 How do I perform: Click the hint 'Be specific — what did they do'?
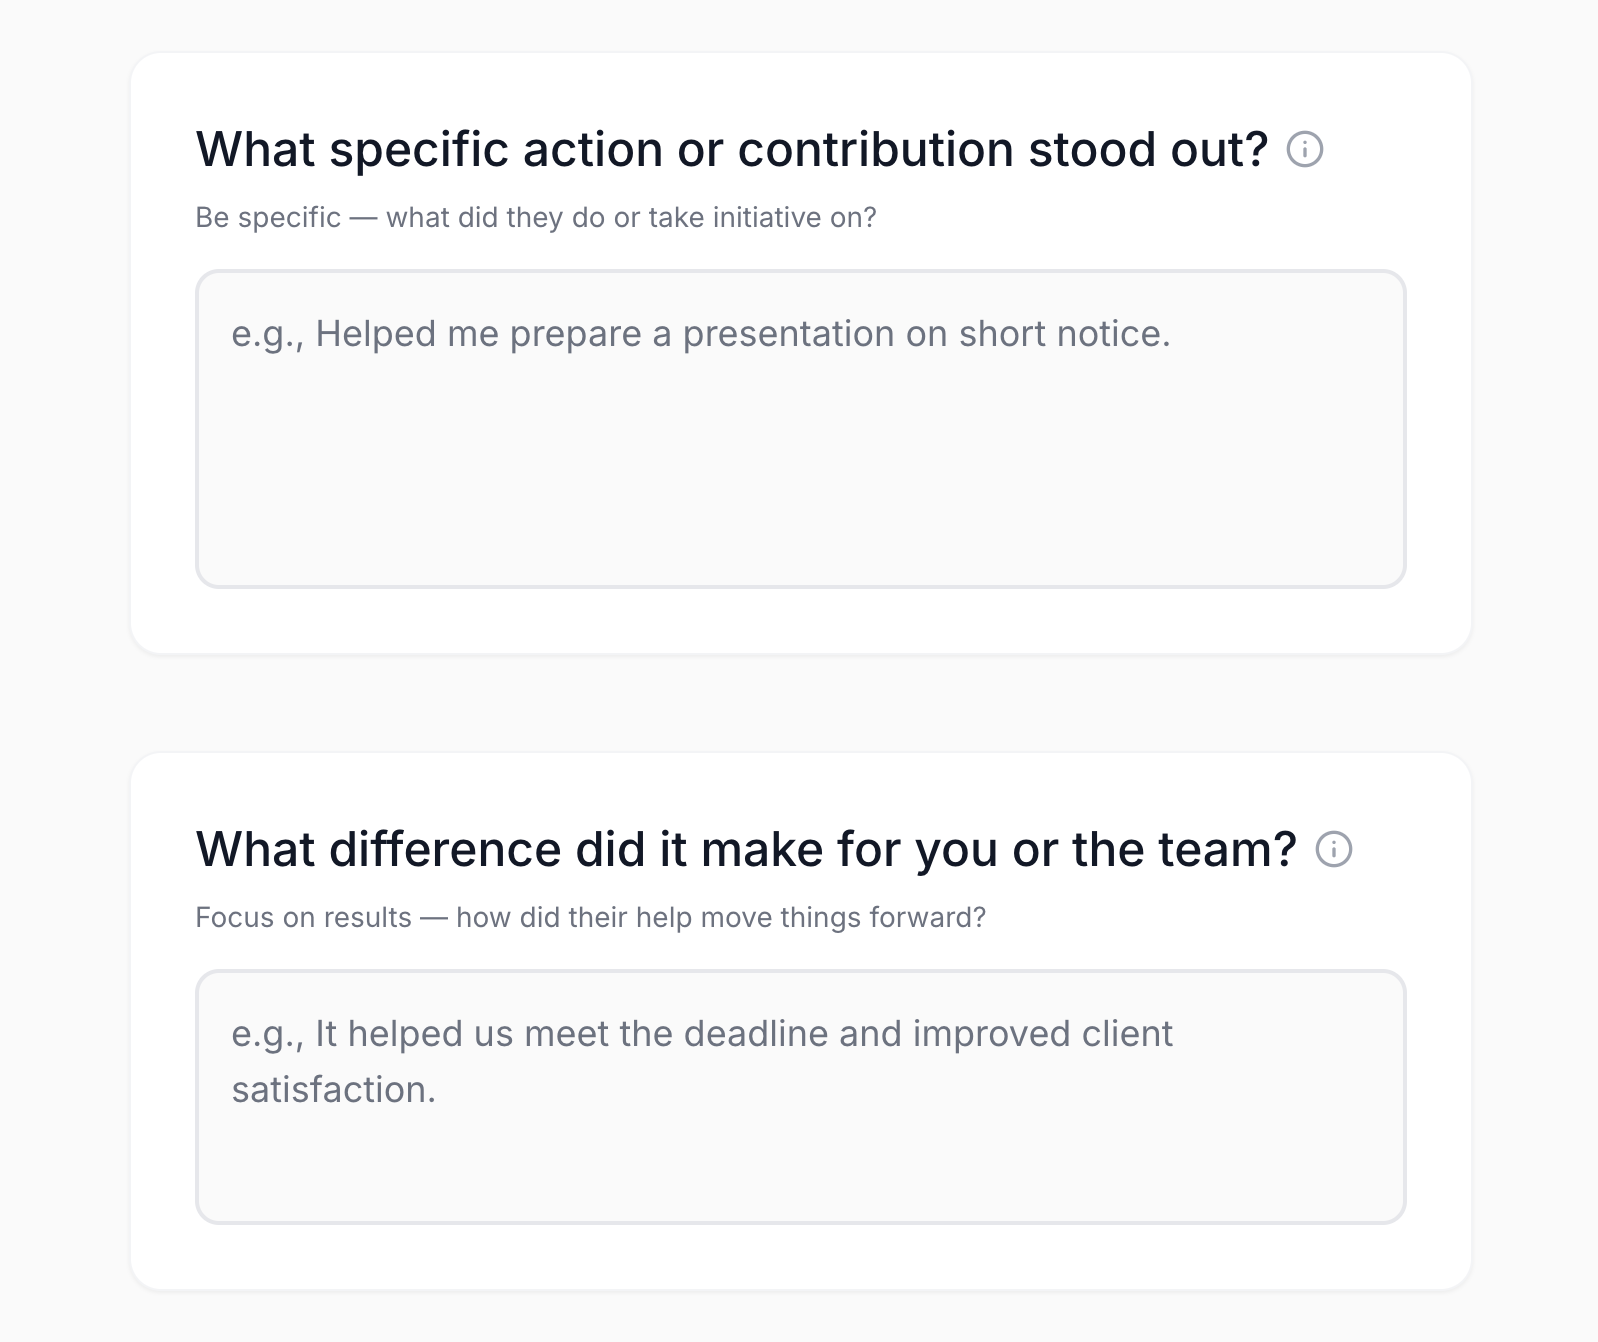pyautogui.click(x=536, y=217)
